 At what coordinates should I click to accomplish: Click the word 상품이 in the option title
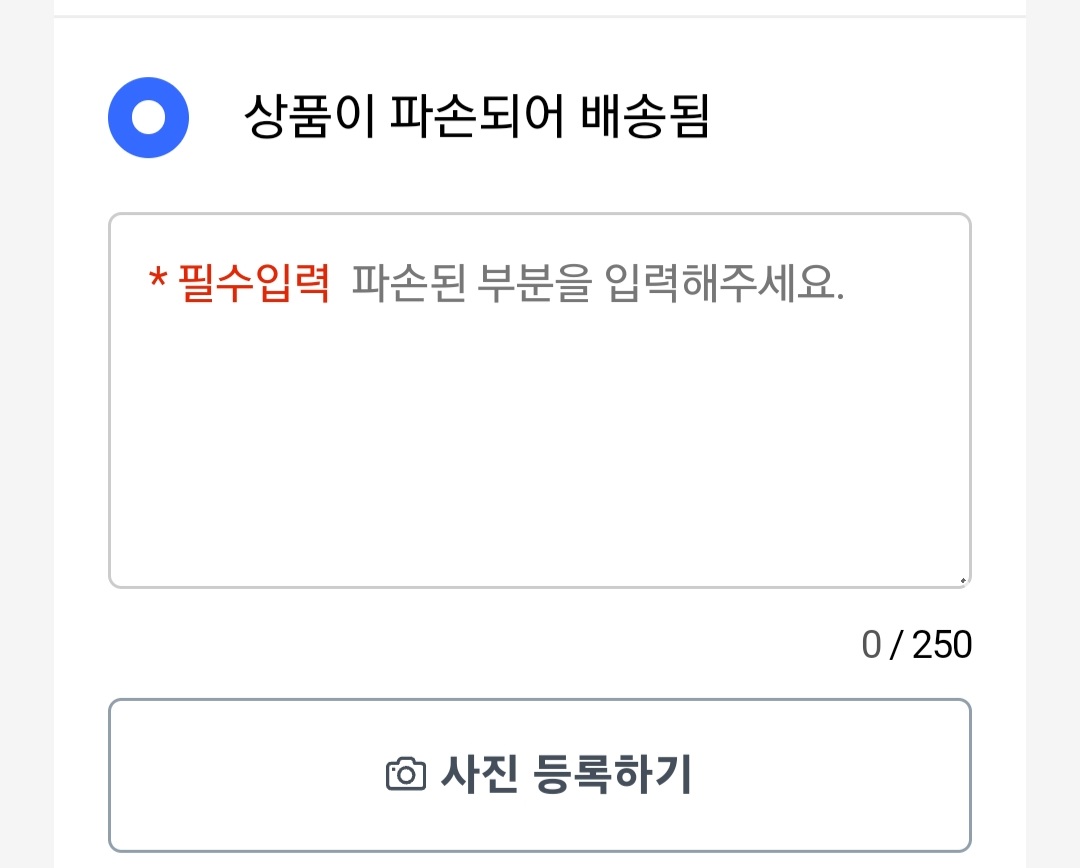[308, 119]
